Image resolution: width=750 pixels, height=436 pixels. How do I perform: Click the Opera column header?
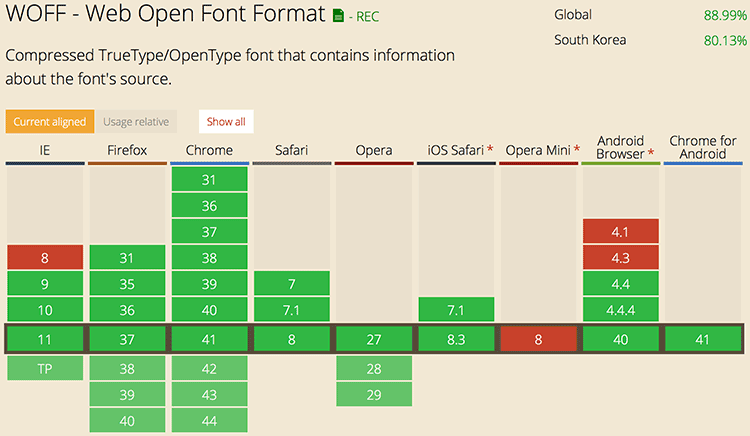pyautogui.click(x=374, y=150)
